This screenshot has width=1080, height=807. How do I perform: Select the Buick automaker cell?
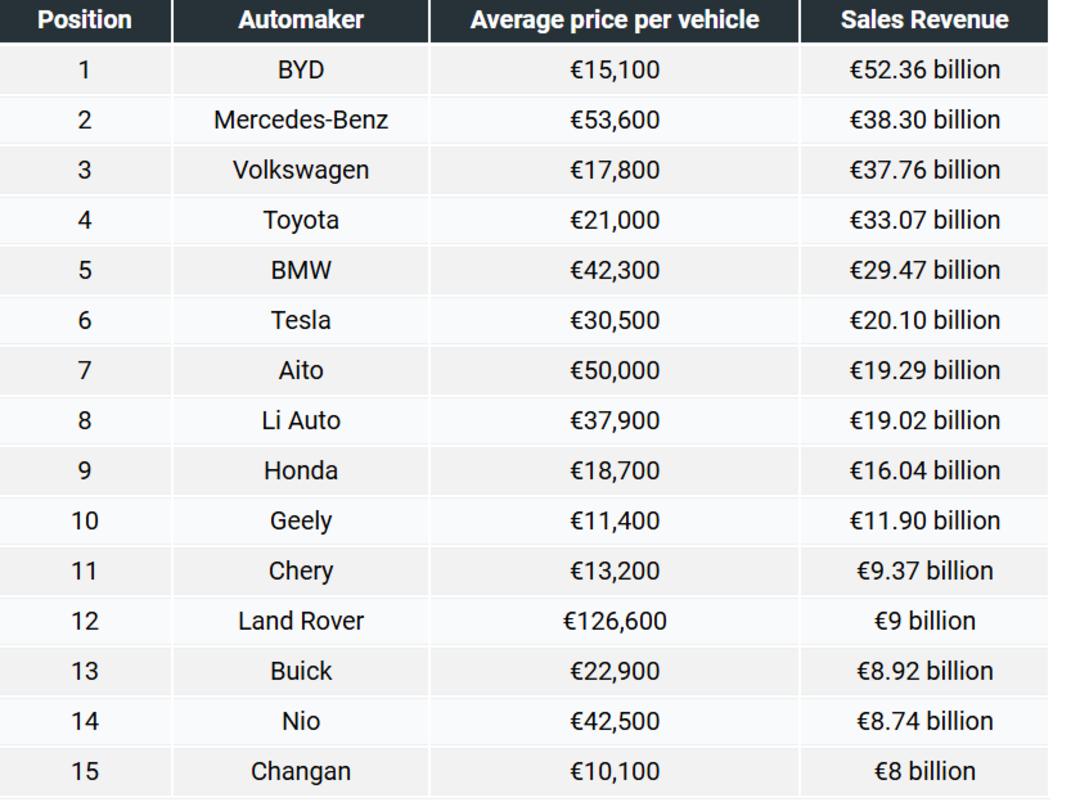click(x=301, y=671)
